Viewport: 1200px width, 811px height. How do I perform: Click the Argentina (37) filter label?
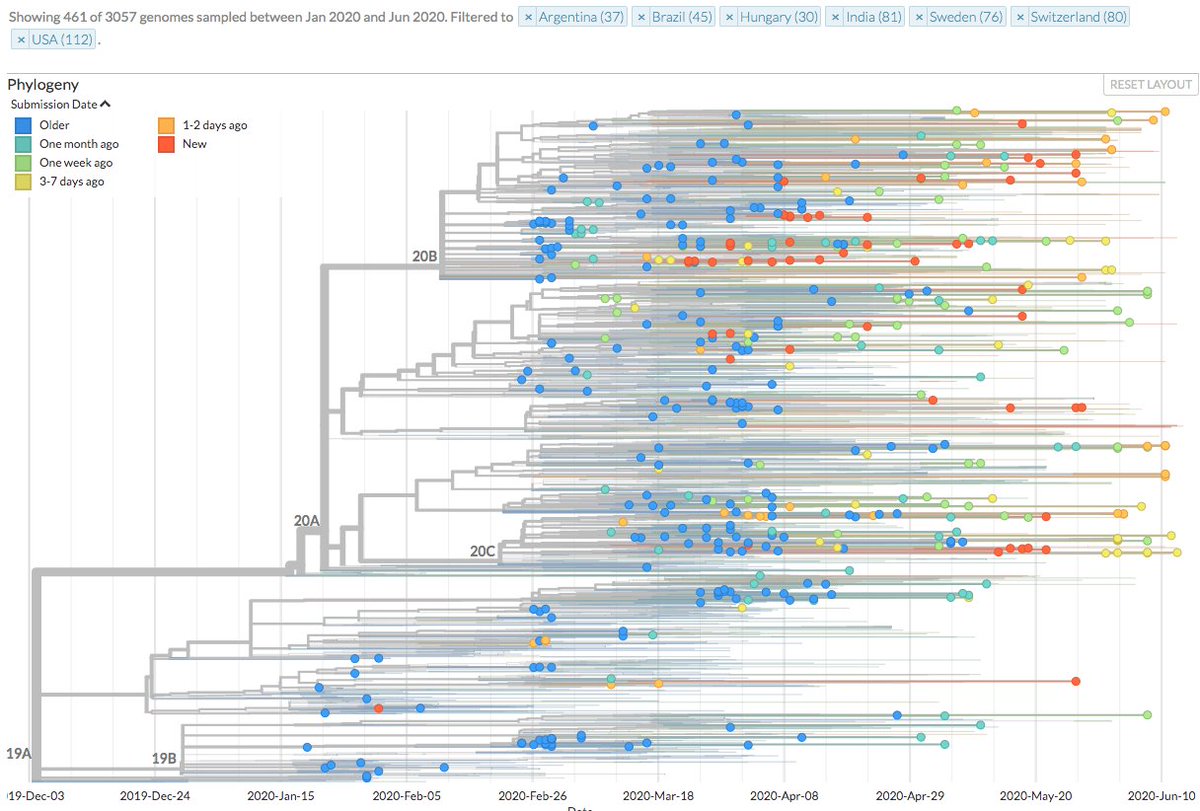coord(581,18)
